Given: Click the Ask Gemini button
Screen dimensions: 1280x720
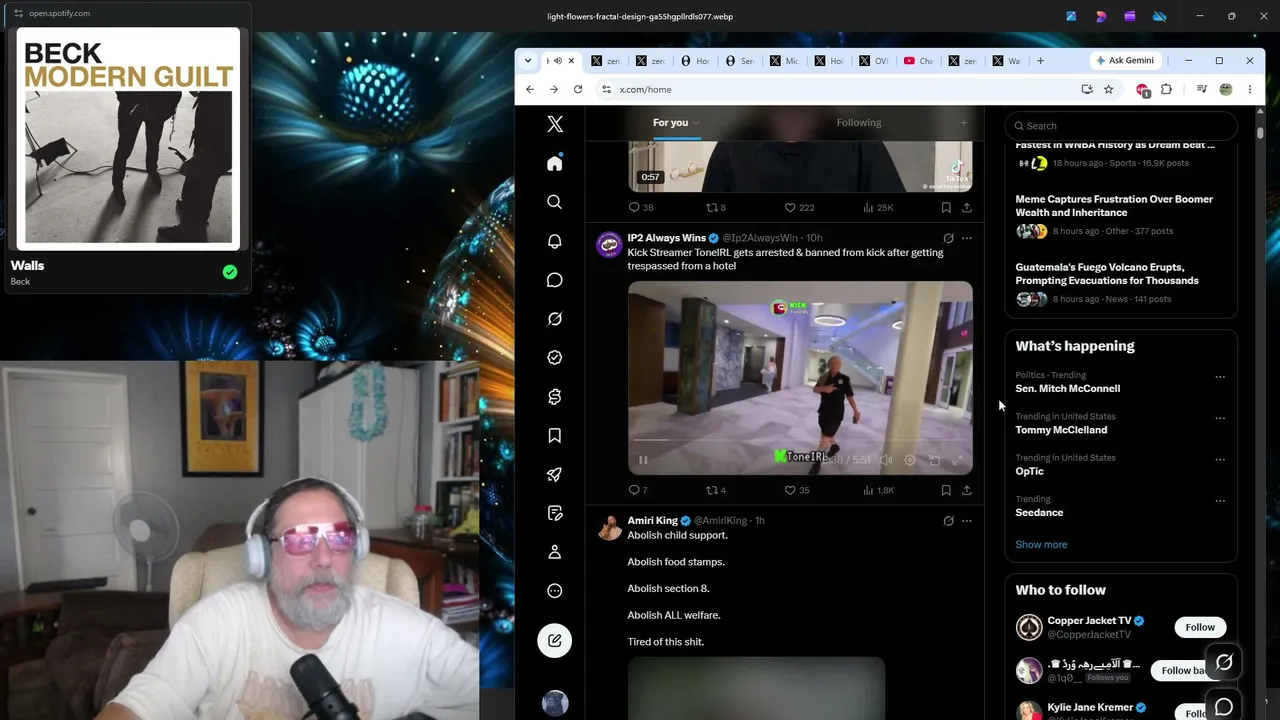Looking at the screenshot, I should click(1125, 61).
